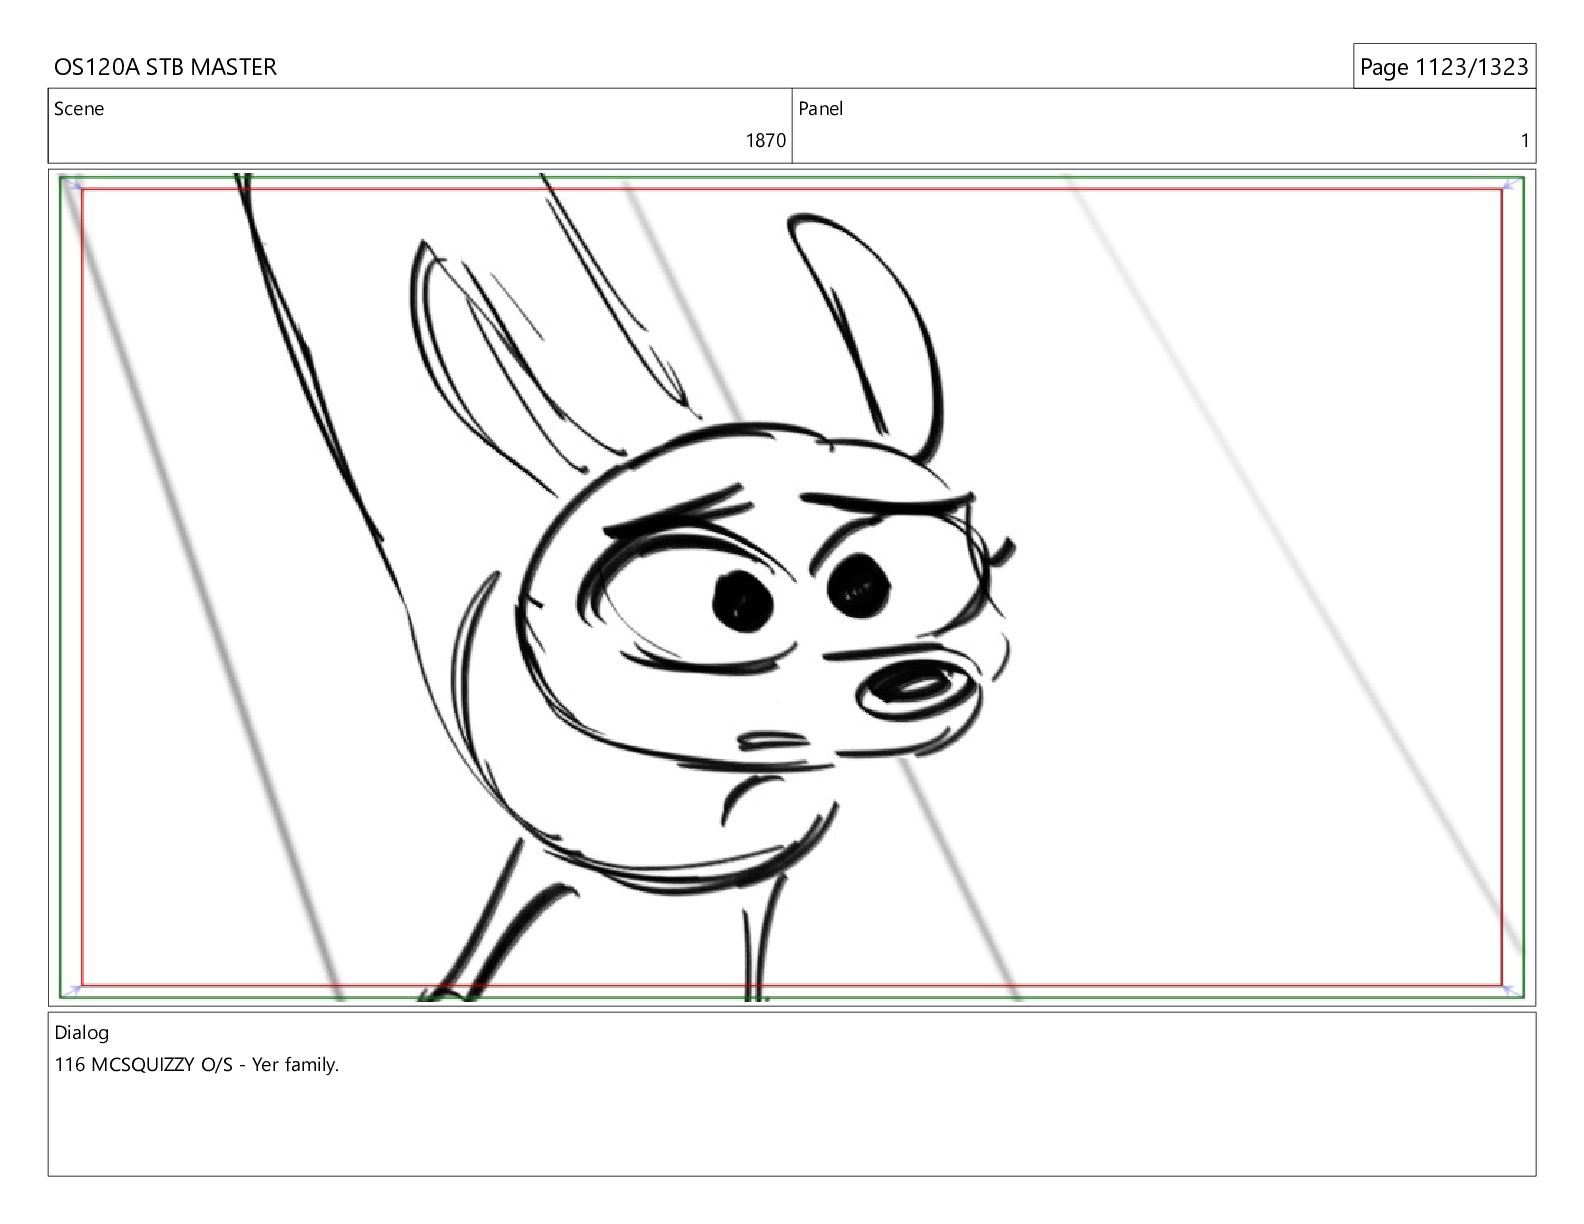The height and width of the screenshot is (1224, 1584).
Task: Click the 'Page 1123/1323' page indicator
Action: [x=1444, y=67]
